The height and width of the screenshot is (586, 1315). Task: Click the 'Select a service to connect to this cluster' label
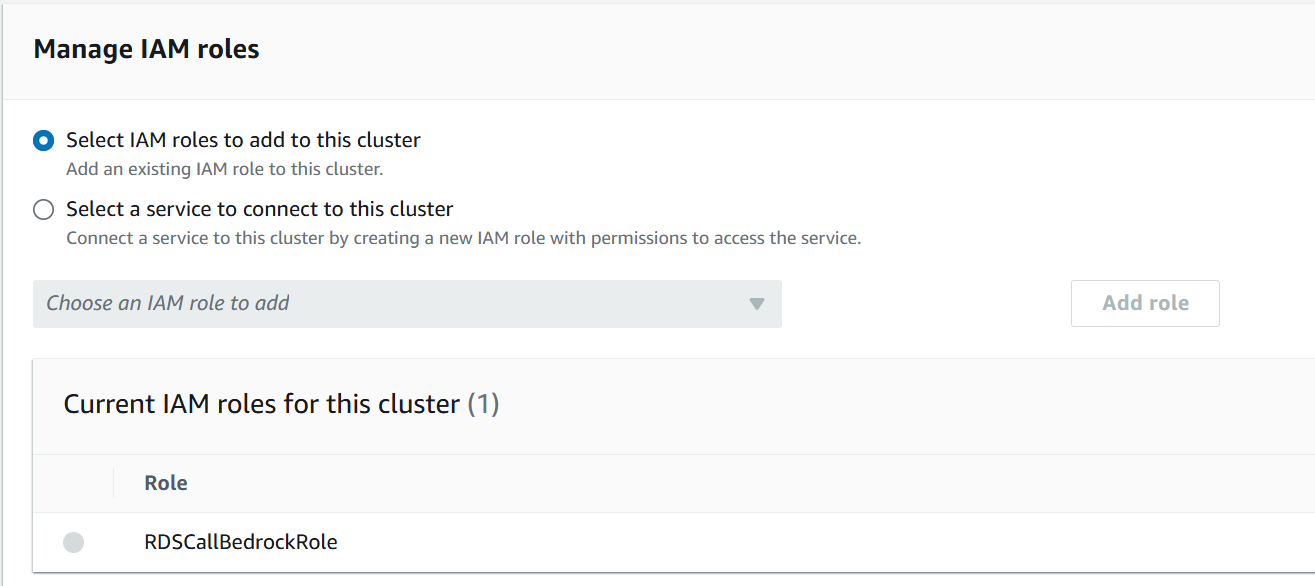click(259, 209)
